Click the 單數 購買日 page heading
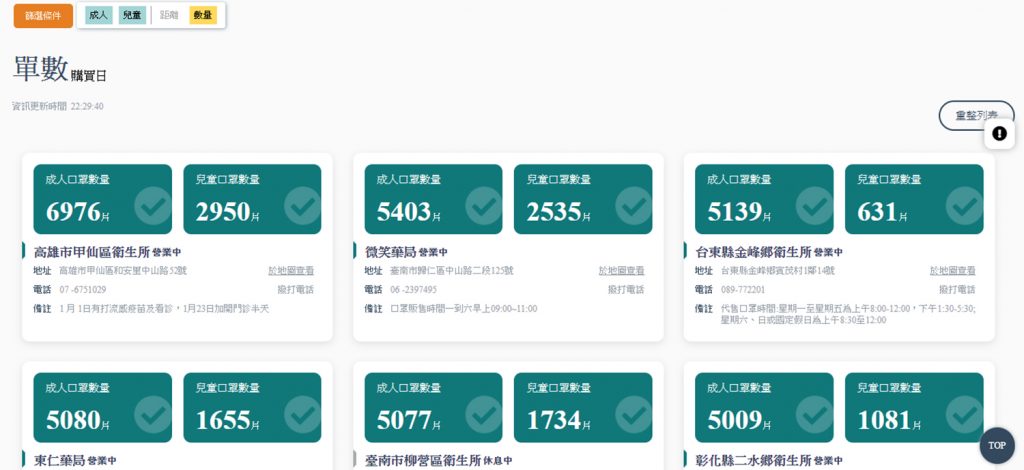Screen dimensions: 1024x470 click(59, 69)
